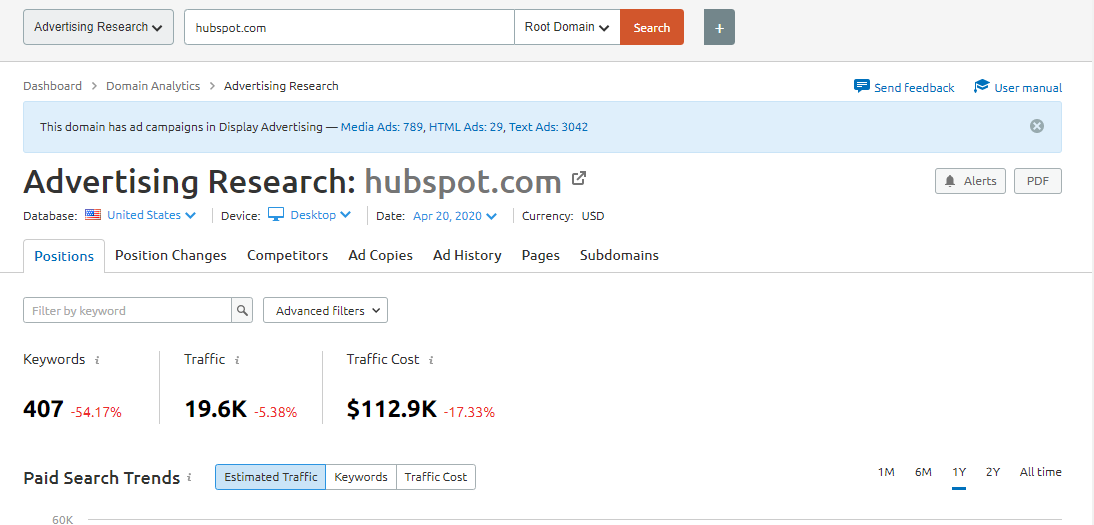This screenshot has width=1094, height=525.
Task: Go to Dashboard breadcrumb
Action: (52, 86)
